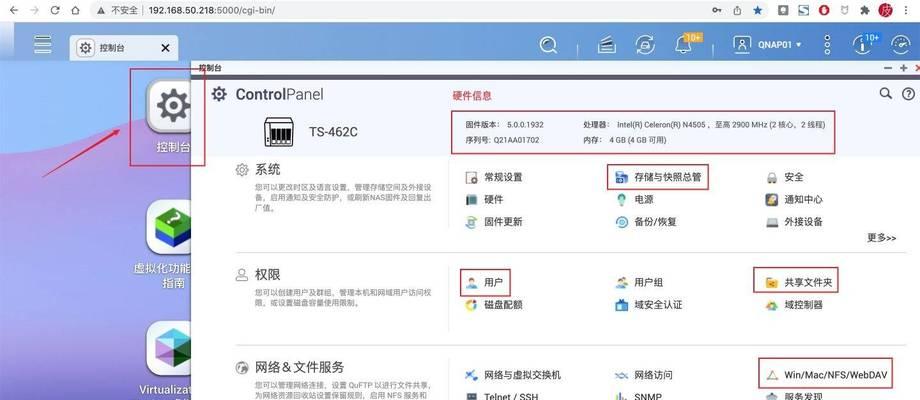Open 通知中心 notification center
Viewport: 920px width, 400px height.
794,199
